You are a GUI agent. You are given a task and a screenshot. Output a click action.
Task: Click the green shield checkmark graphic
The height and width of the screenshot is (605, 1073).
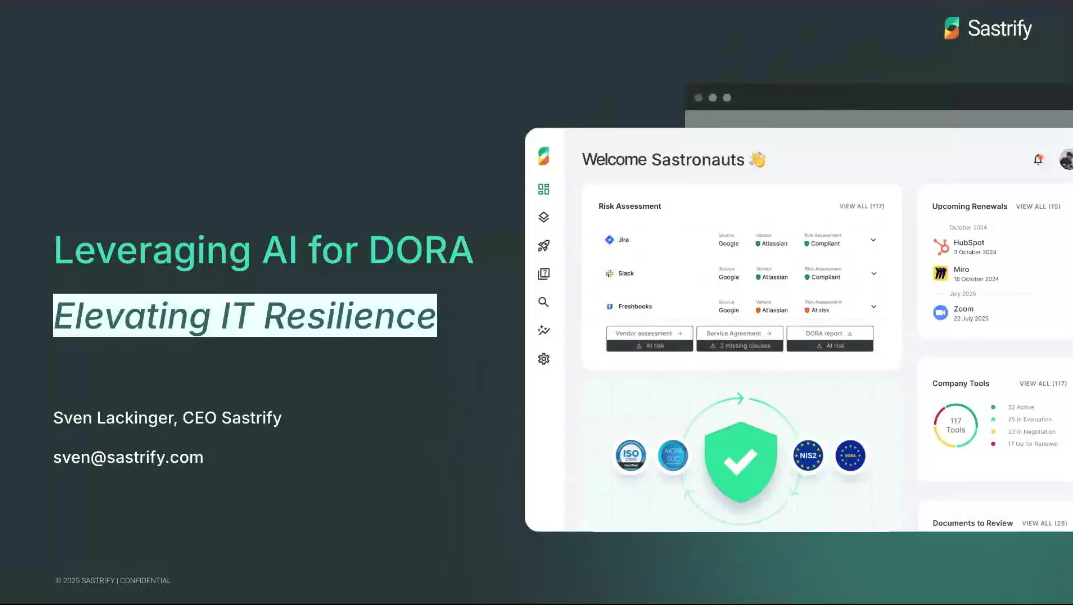(x=740, y=462)
